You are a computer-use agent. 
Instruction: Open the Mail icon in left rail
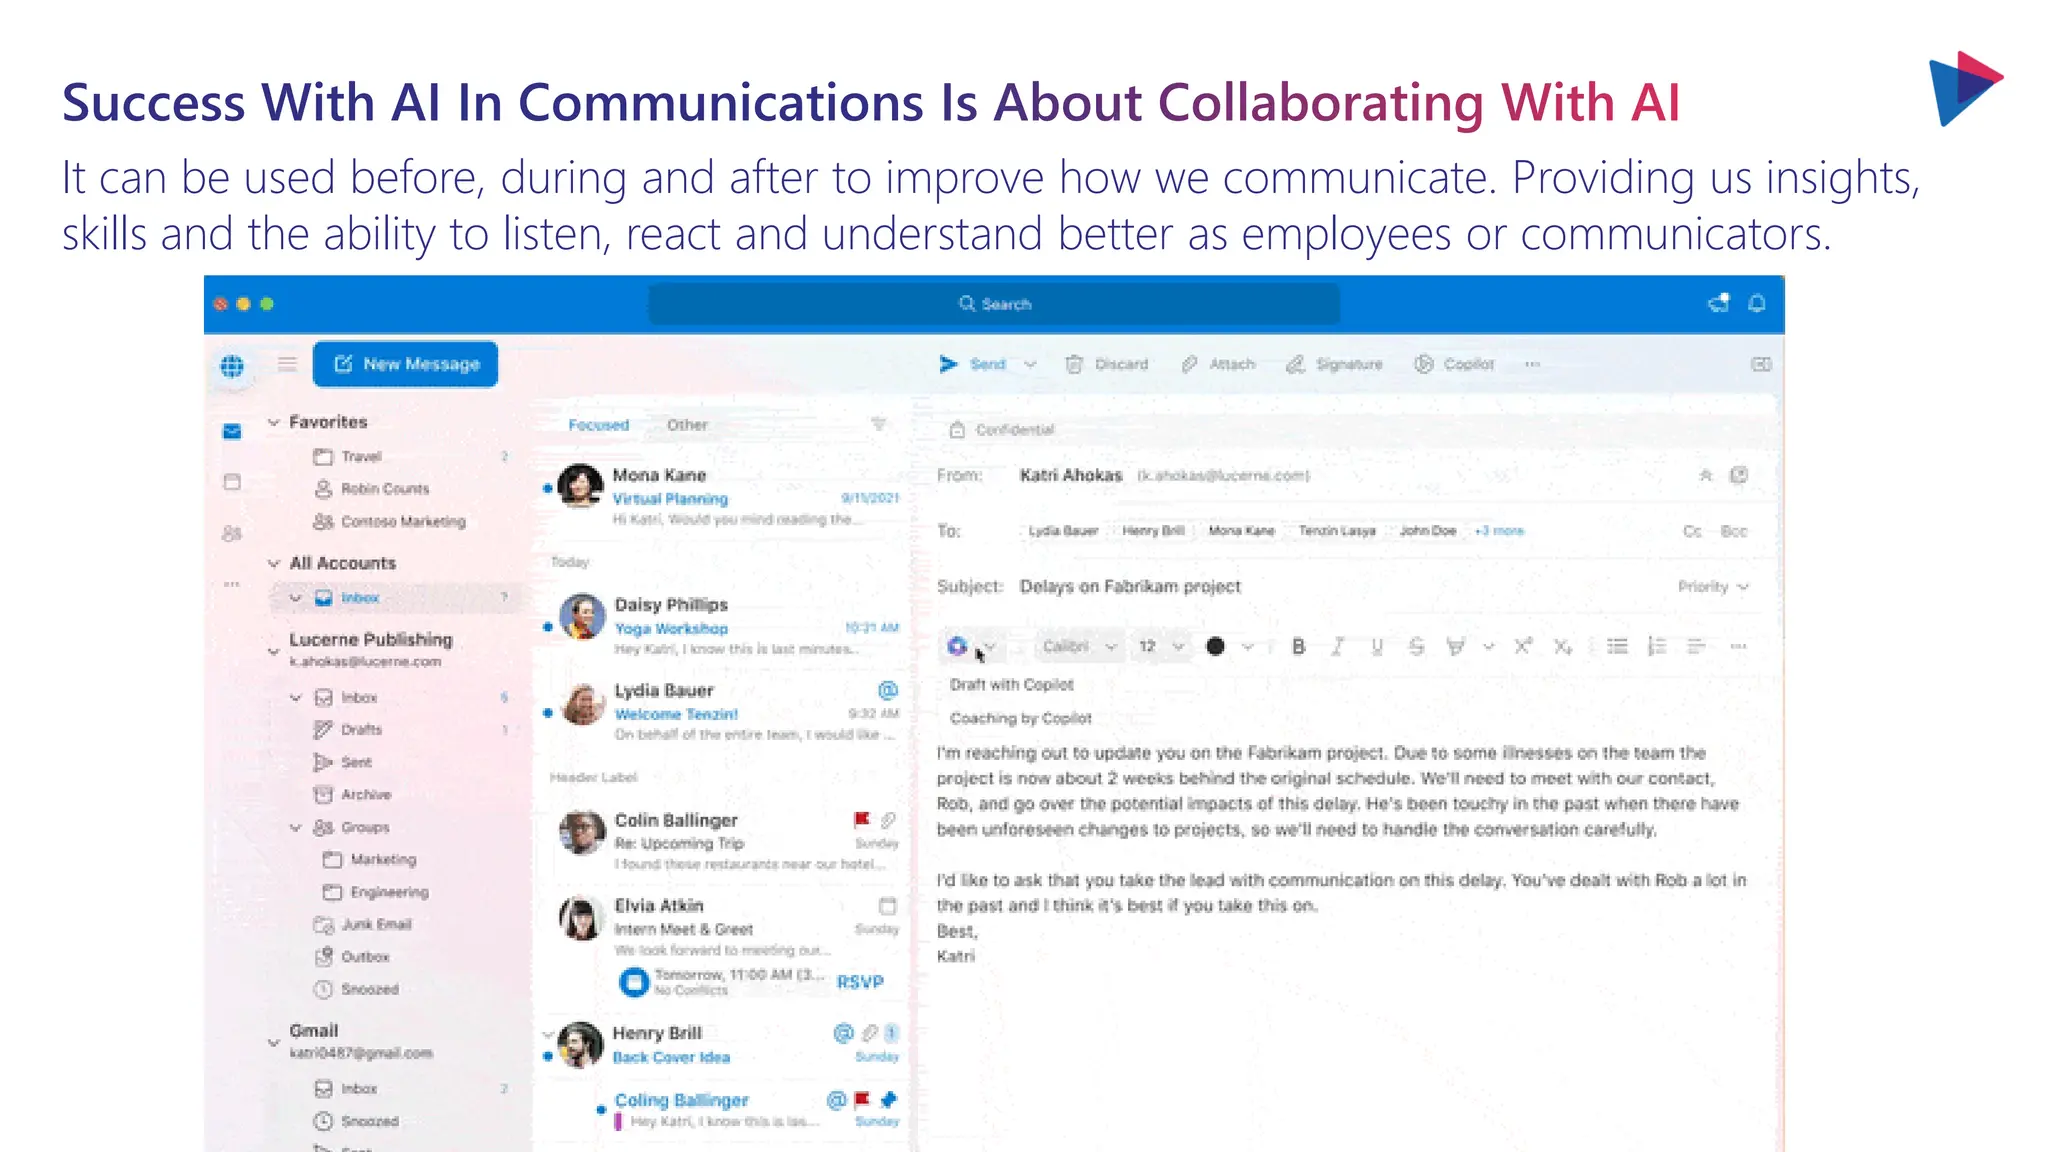coord(232,431)
